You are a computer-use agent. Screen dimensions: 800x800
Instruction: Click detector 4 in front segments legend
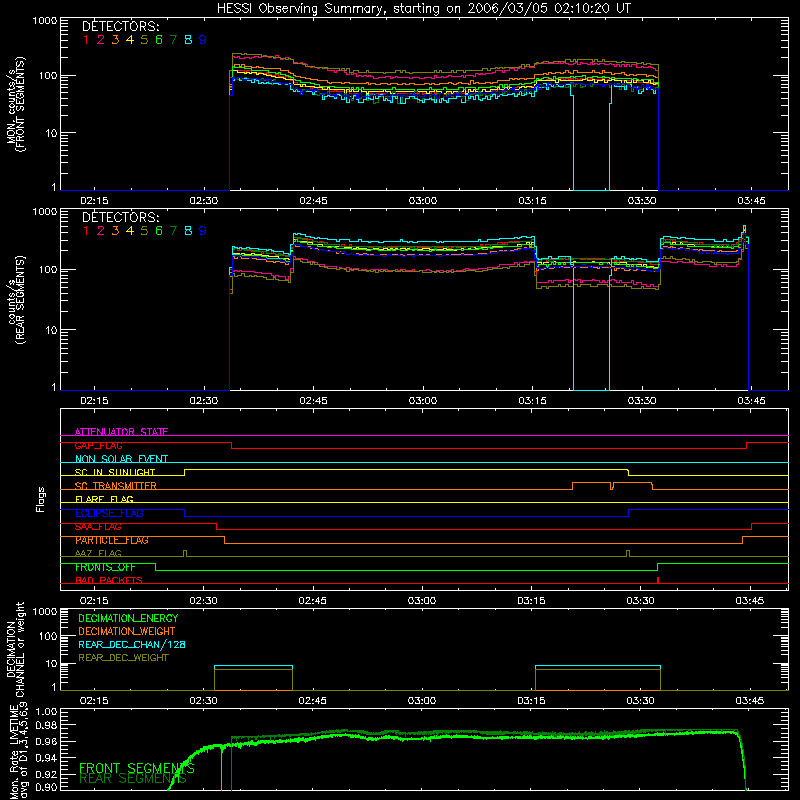(x=130, y=40)
